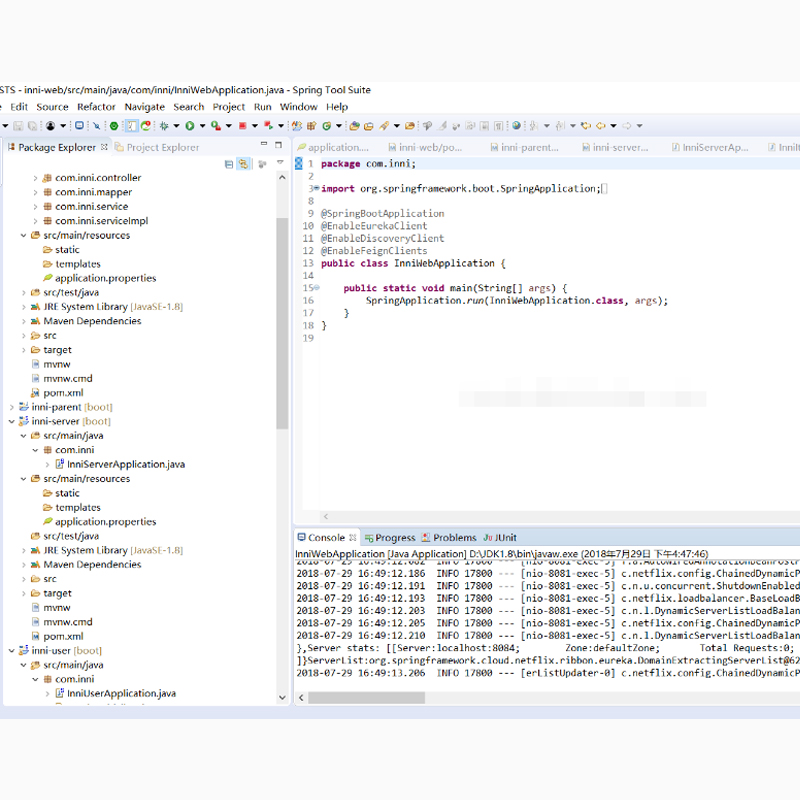
Task: Minimize the Package Explorer view
Action: pyautogui.click(x=264, y=144)
